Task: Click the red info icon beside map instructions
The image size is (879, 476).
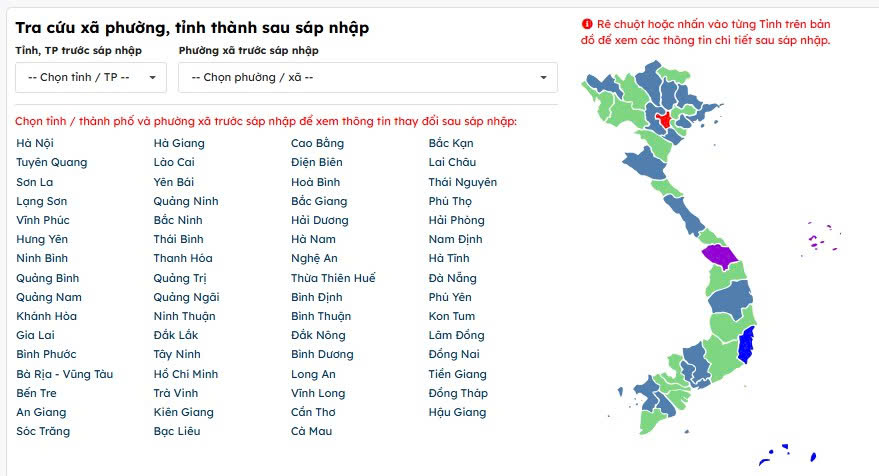Action: (x=587, y=24)
